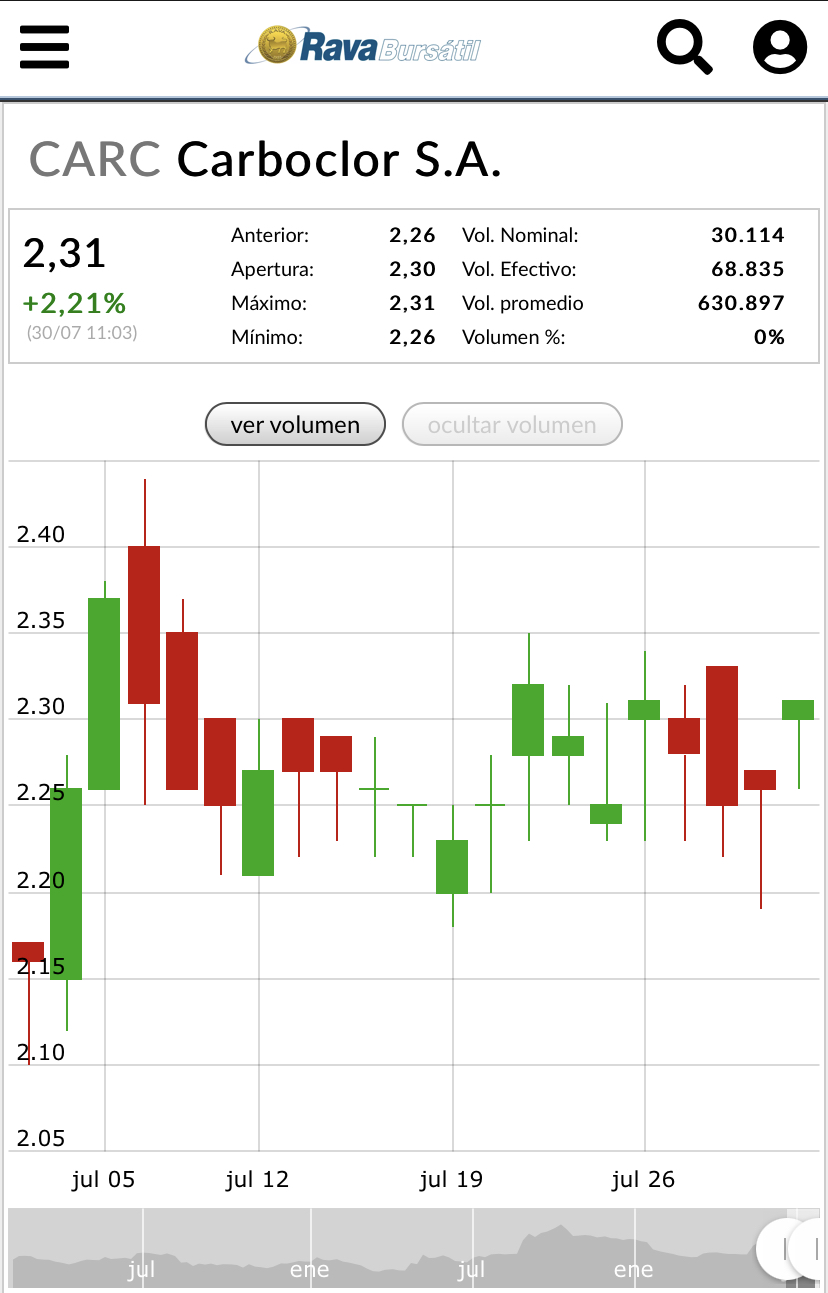
Task: Click the jul 26 date axis label
Action: point(644,1180)
